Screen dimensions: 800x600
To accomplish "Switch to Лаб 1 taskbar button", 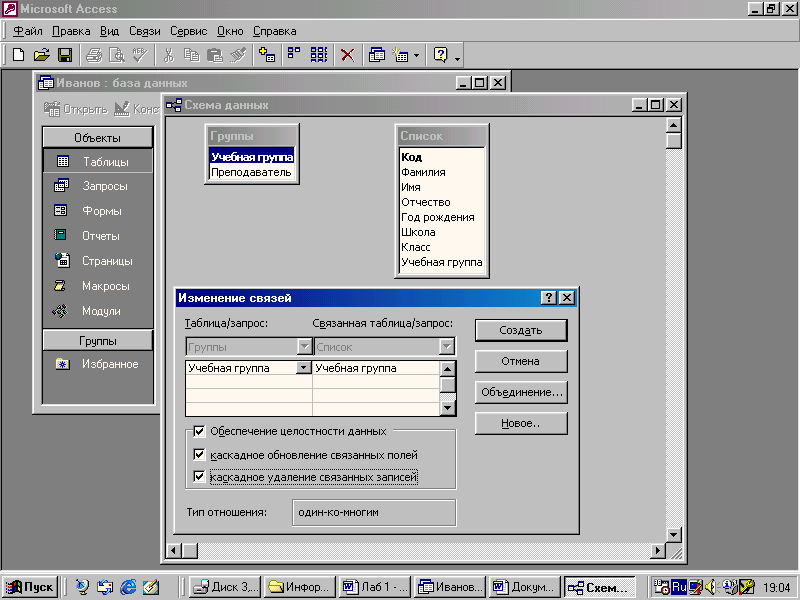I will click(x=375, y=587).
